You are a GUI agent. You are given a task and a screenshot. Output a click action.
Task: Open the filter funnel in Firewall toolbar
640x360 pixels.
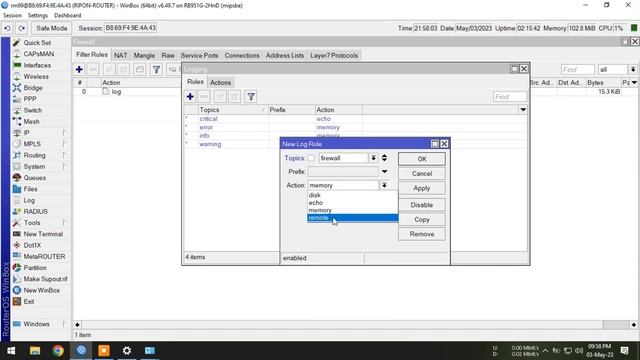pyautogui.click(x=156, y=69)
